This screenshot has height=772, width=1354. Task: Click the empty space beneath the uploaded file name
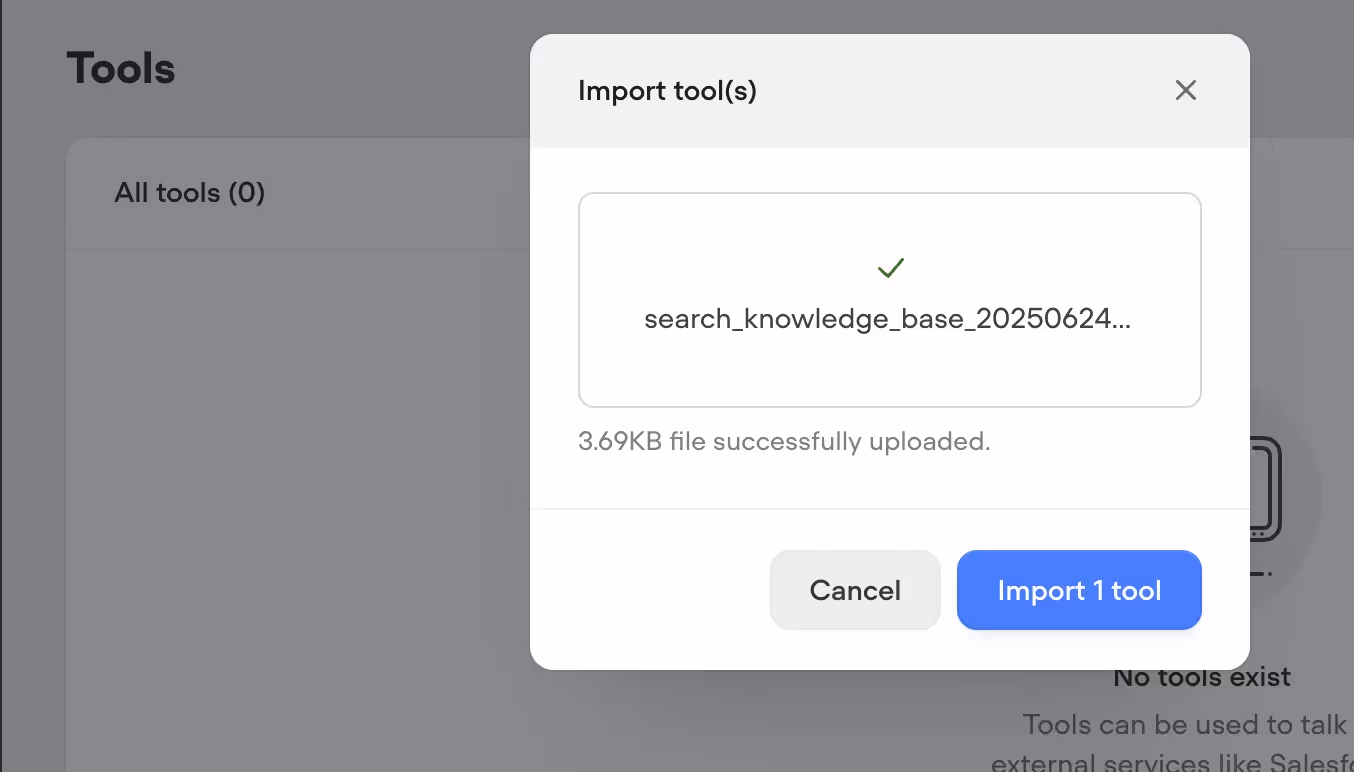tap(890, 370)
